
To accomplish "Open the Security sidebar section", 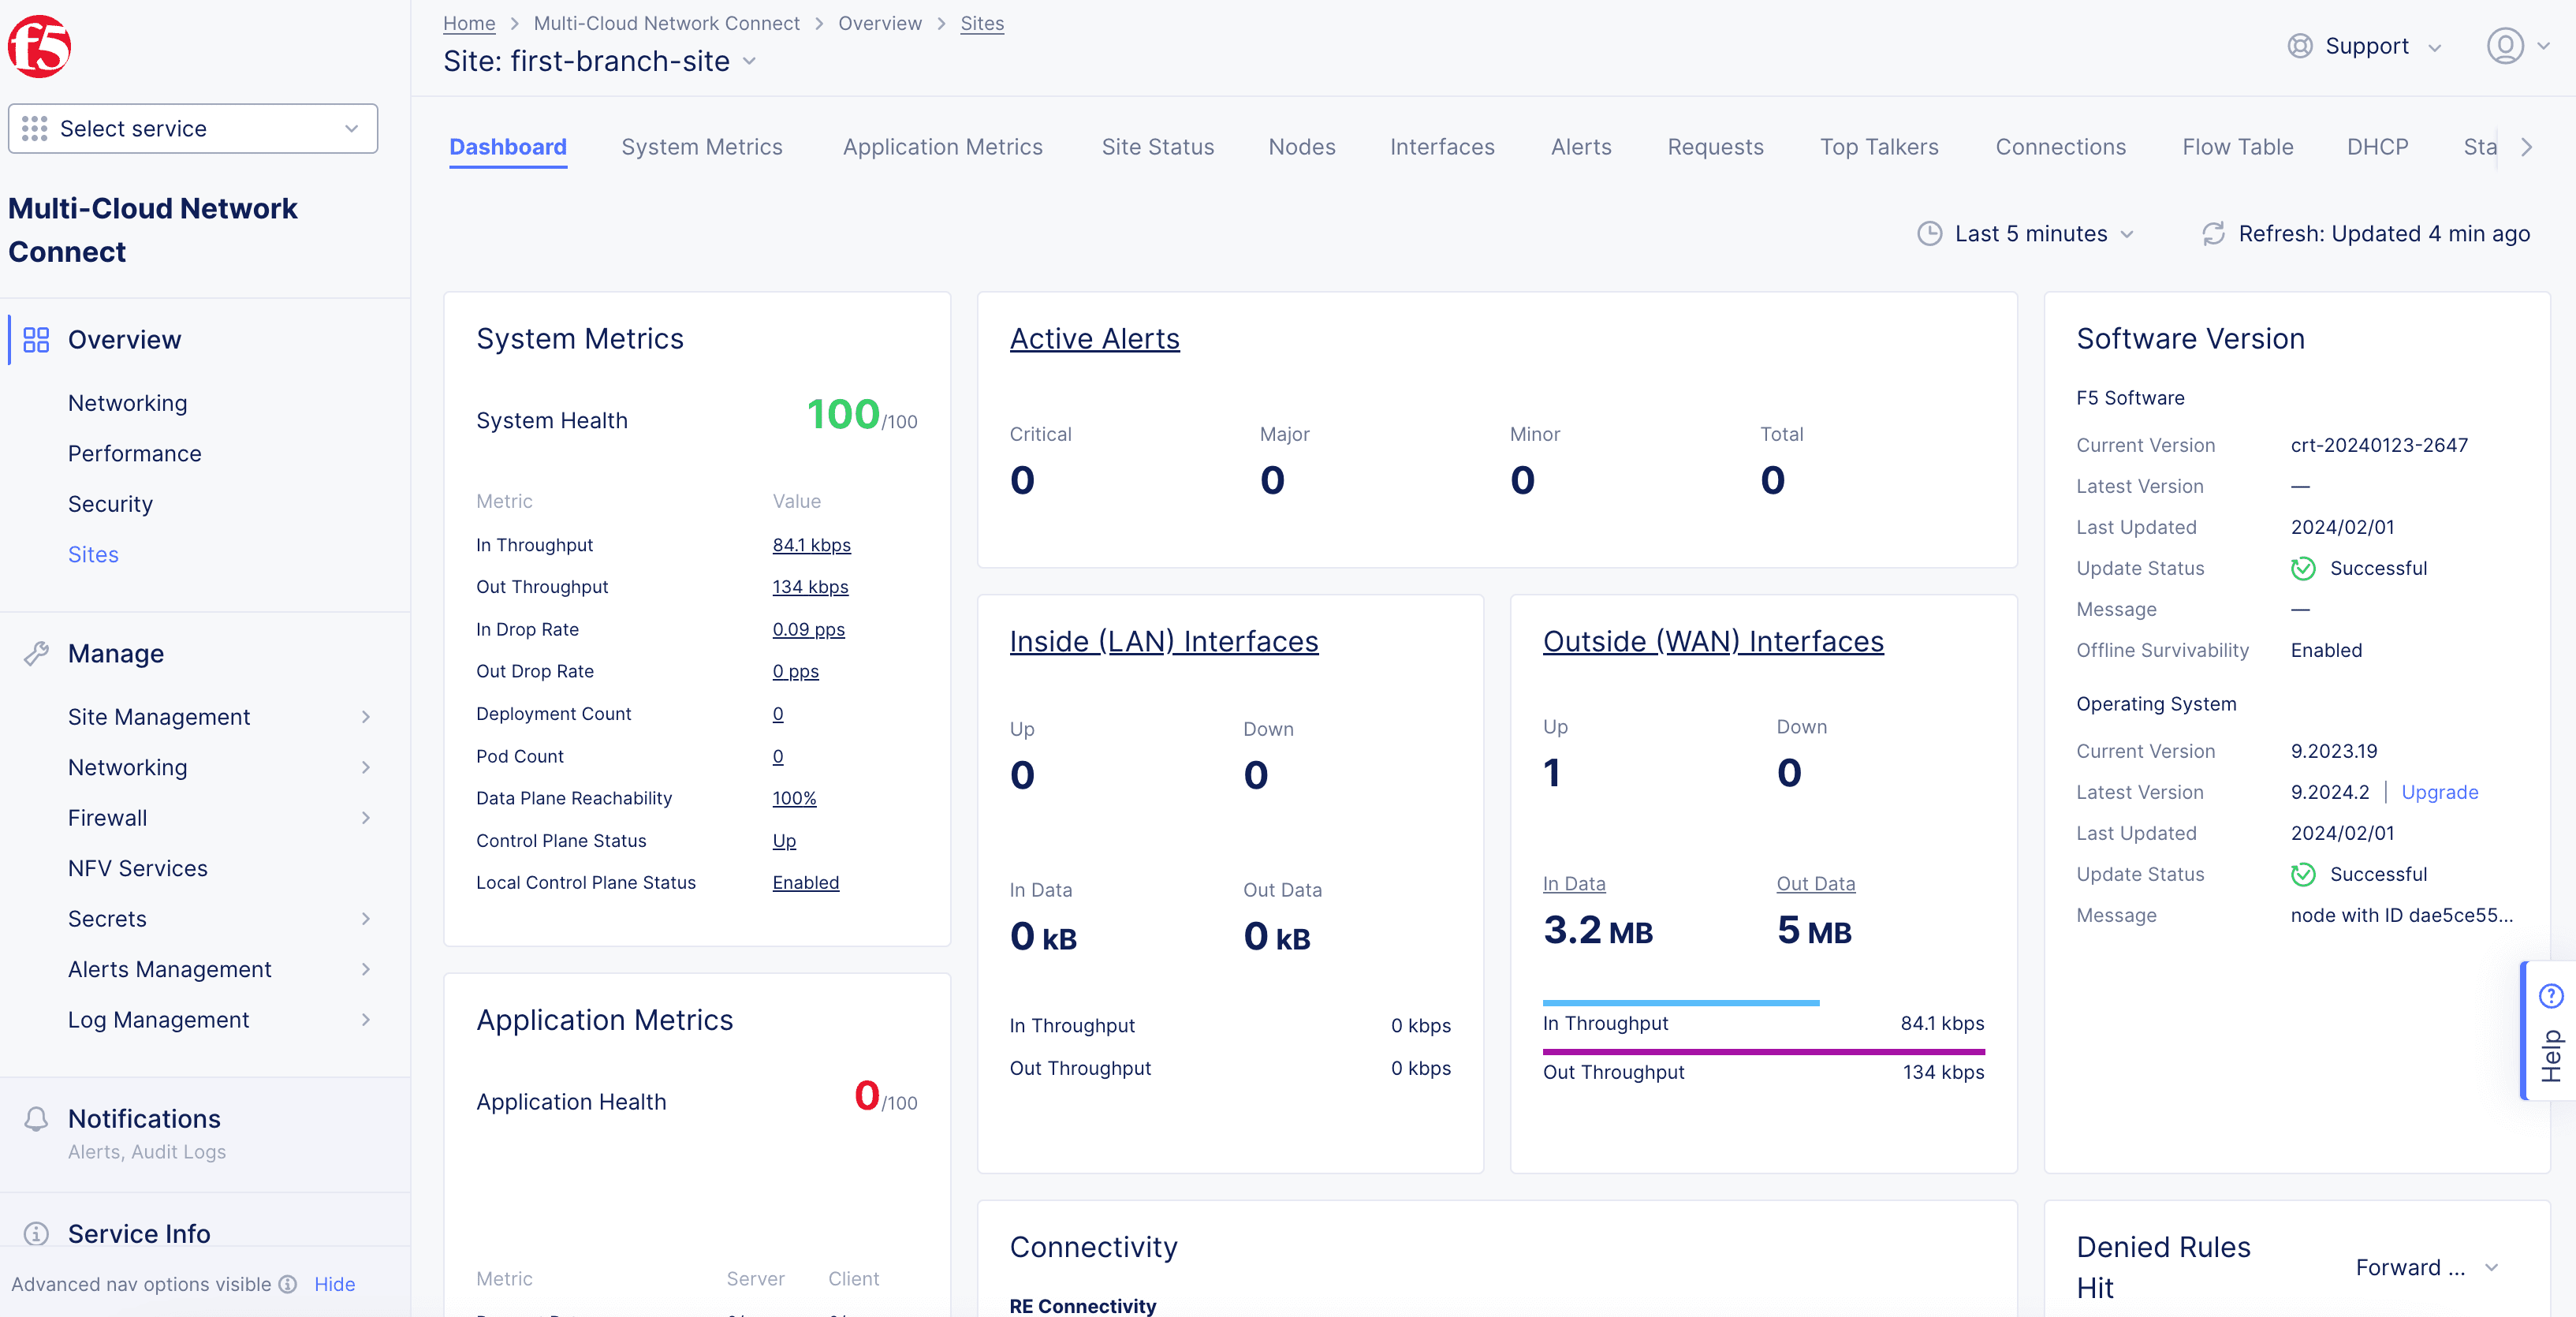I will (x=109, y=502).
